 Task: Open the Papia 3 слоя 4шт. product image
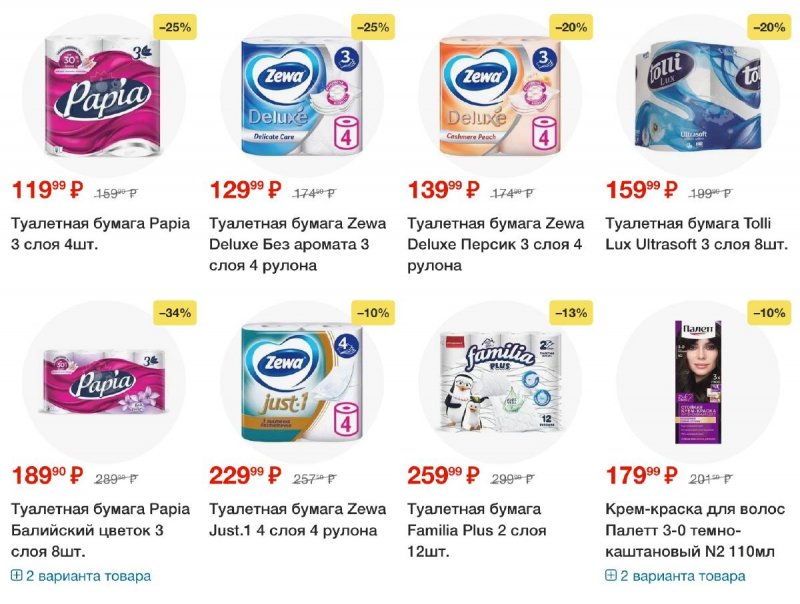point(104,96)
